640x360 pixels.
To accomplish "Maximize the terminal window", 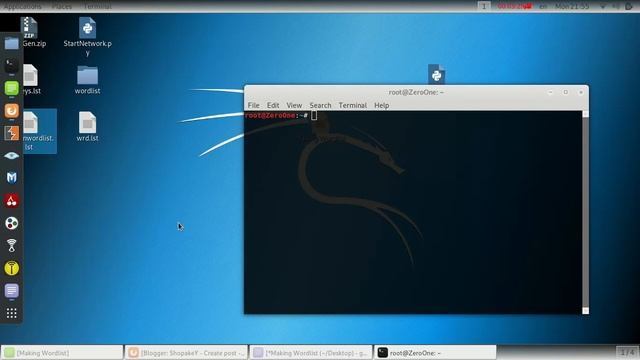I will click(566, 92).
